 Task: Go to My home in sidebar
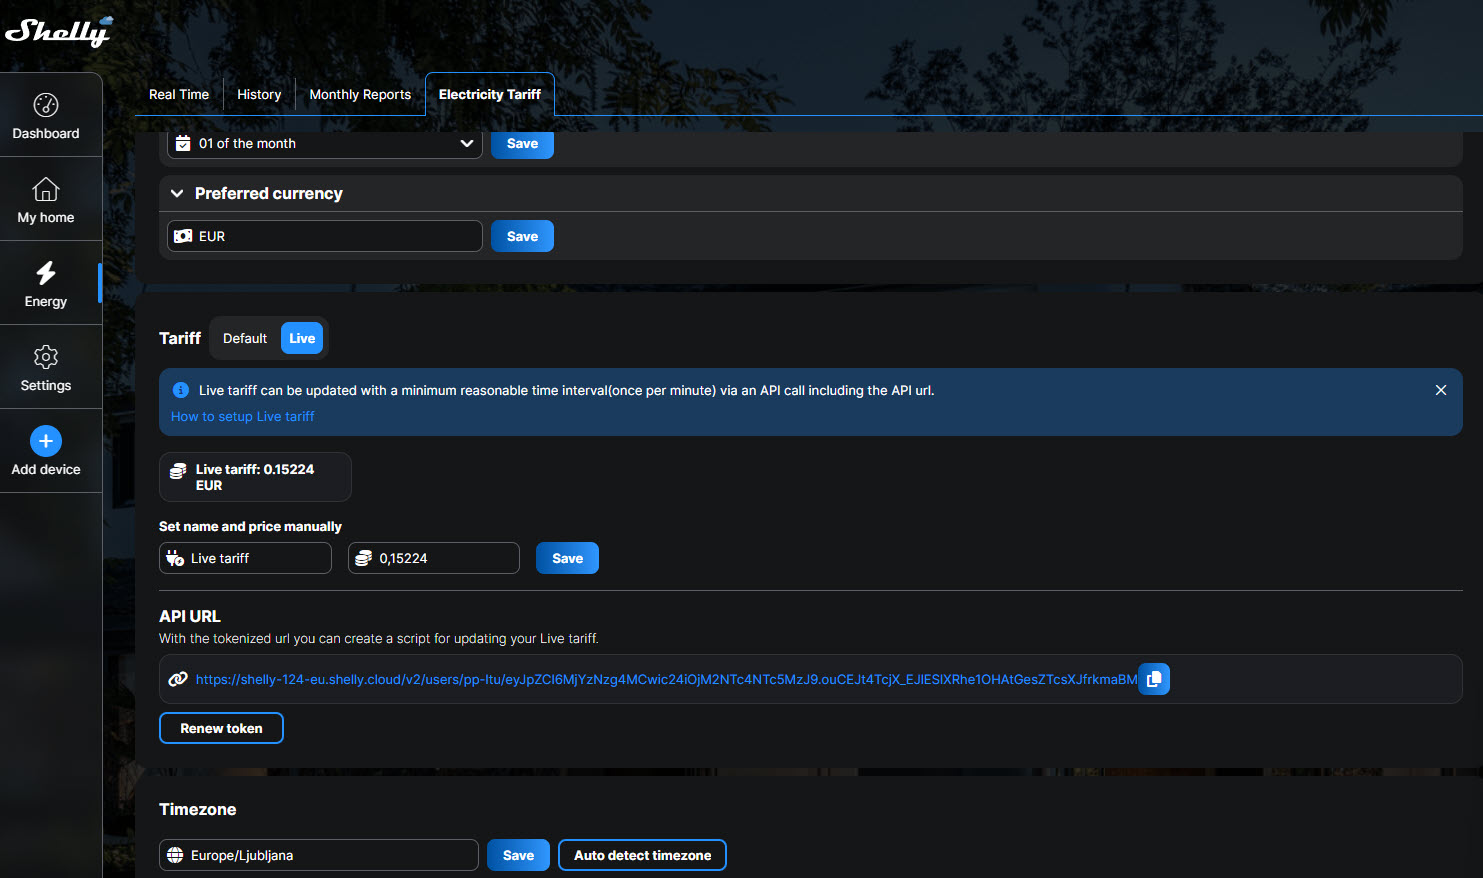46,200
